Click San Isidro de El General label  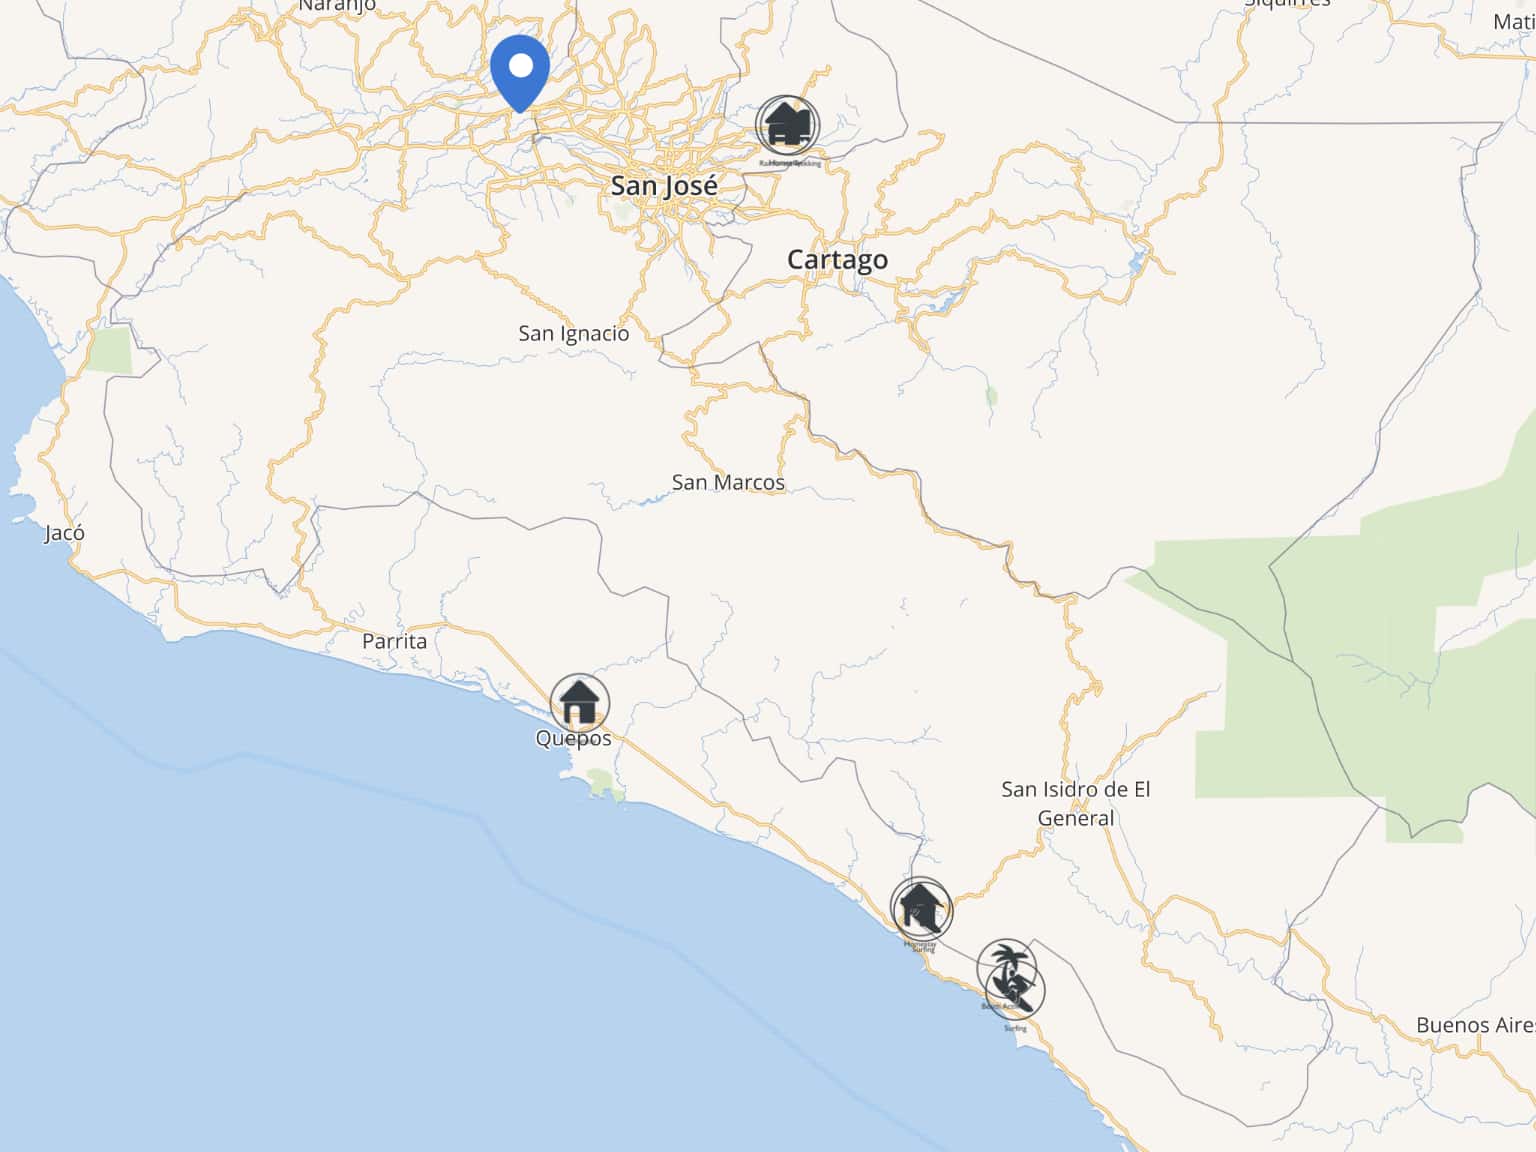click(x=1076, y=803)
